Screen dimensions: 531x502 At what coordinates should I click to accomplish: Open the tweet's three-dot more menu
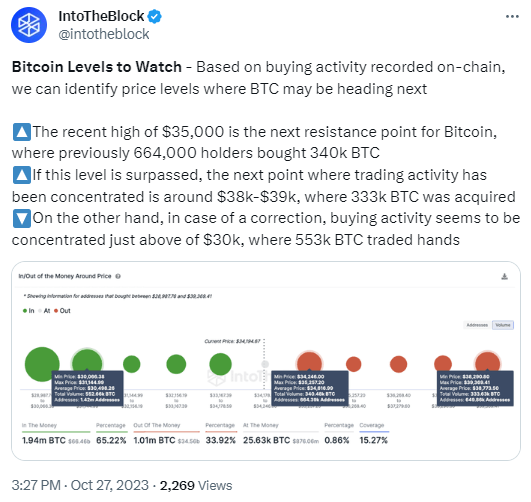coord(512,16)
